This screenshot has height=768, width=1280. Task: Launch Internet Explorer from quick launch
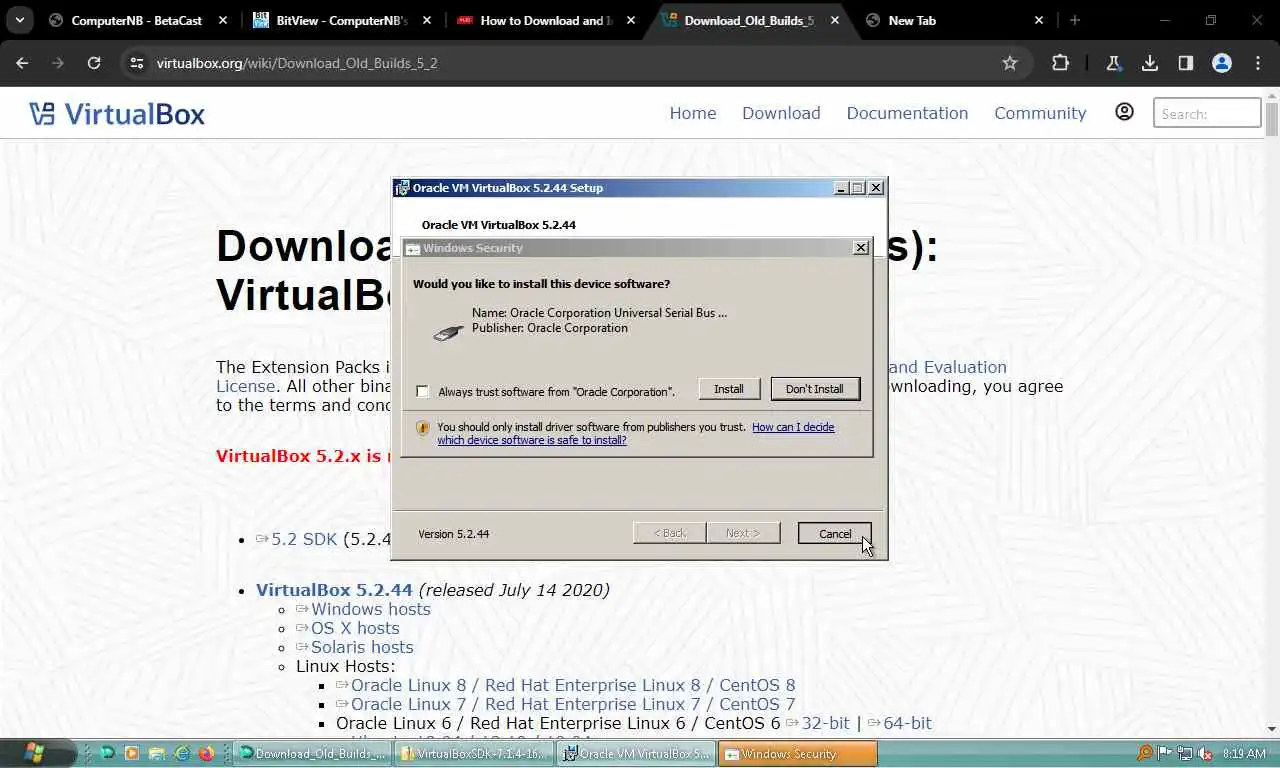[182, 753]
